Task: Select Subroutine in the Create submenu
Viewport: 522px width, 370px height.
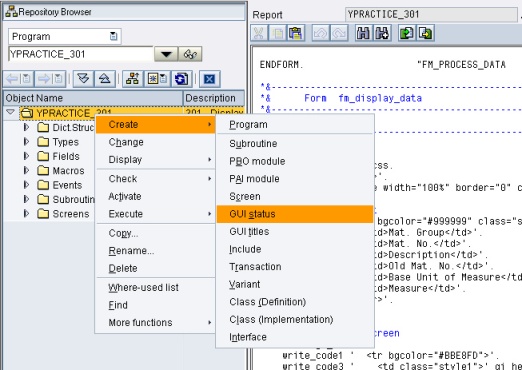Action: [295, 144]
